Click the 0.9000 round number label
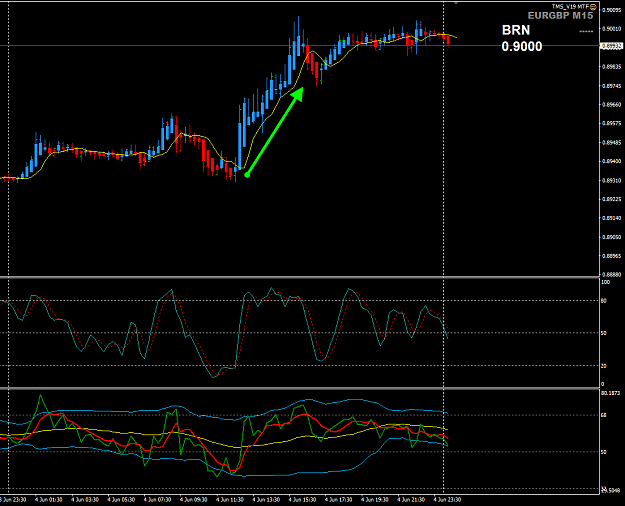Screen dimensions: 625x506 522,47
